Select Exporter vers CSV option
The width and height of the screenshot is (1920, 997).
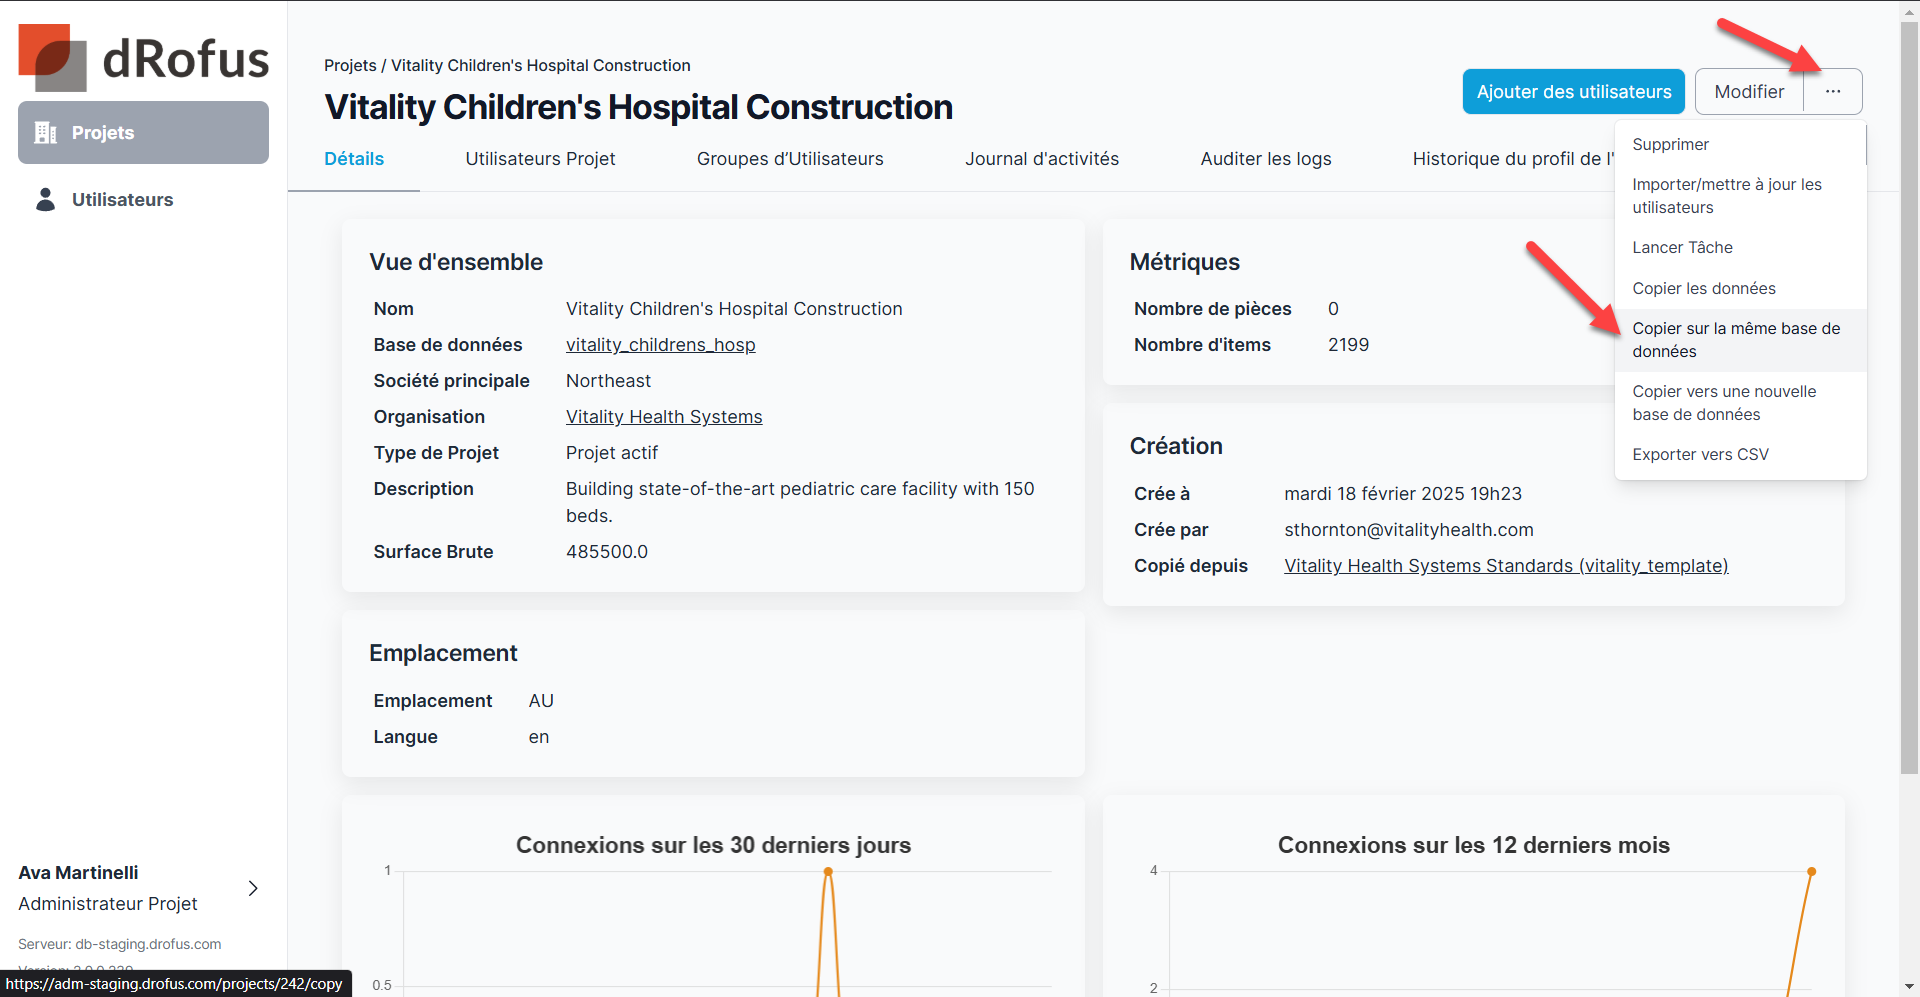coord(1700,455)
